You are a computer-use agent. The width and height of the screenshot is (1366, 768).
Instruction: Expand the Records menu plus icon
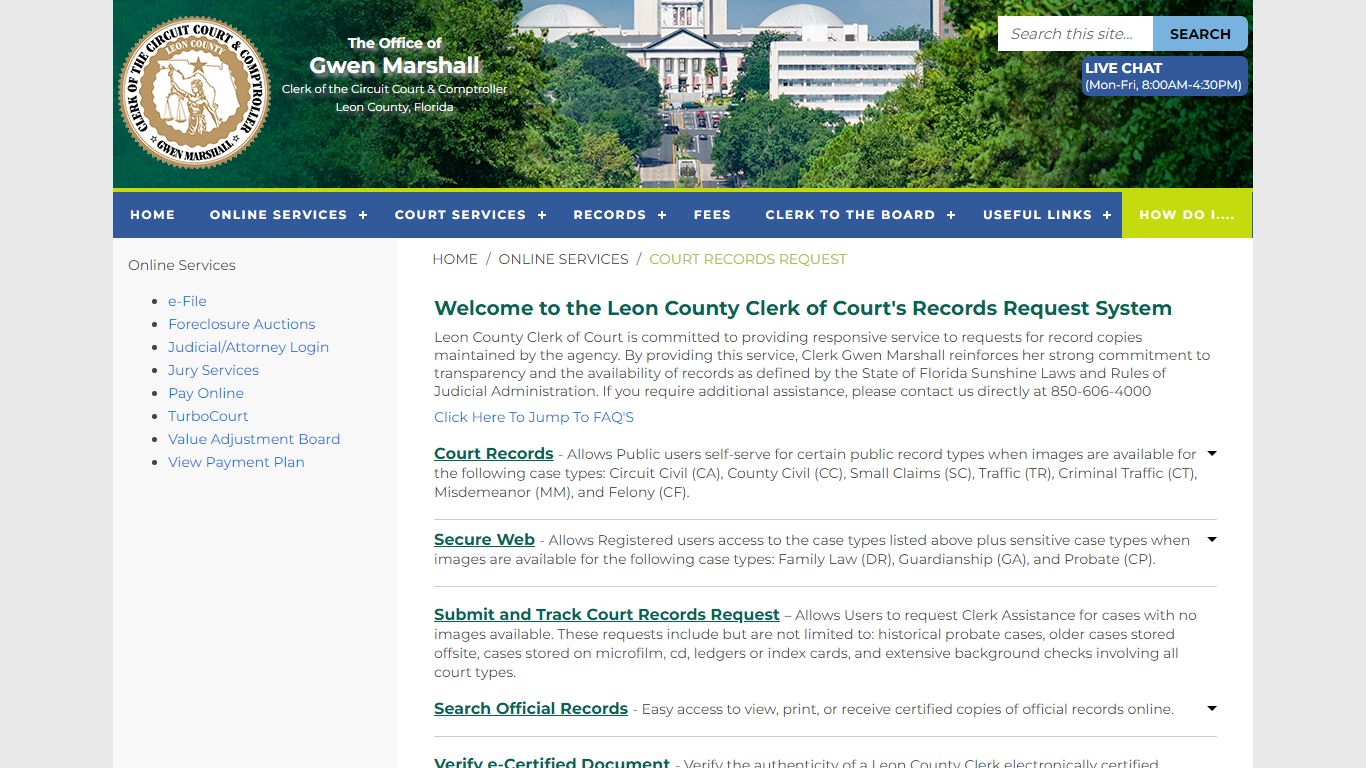(662, 215)
